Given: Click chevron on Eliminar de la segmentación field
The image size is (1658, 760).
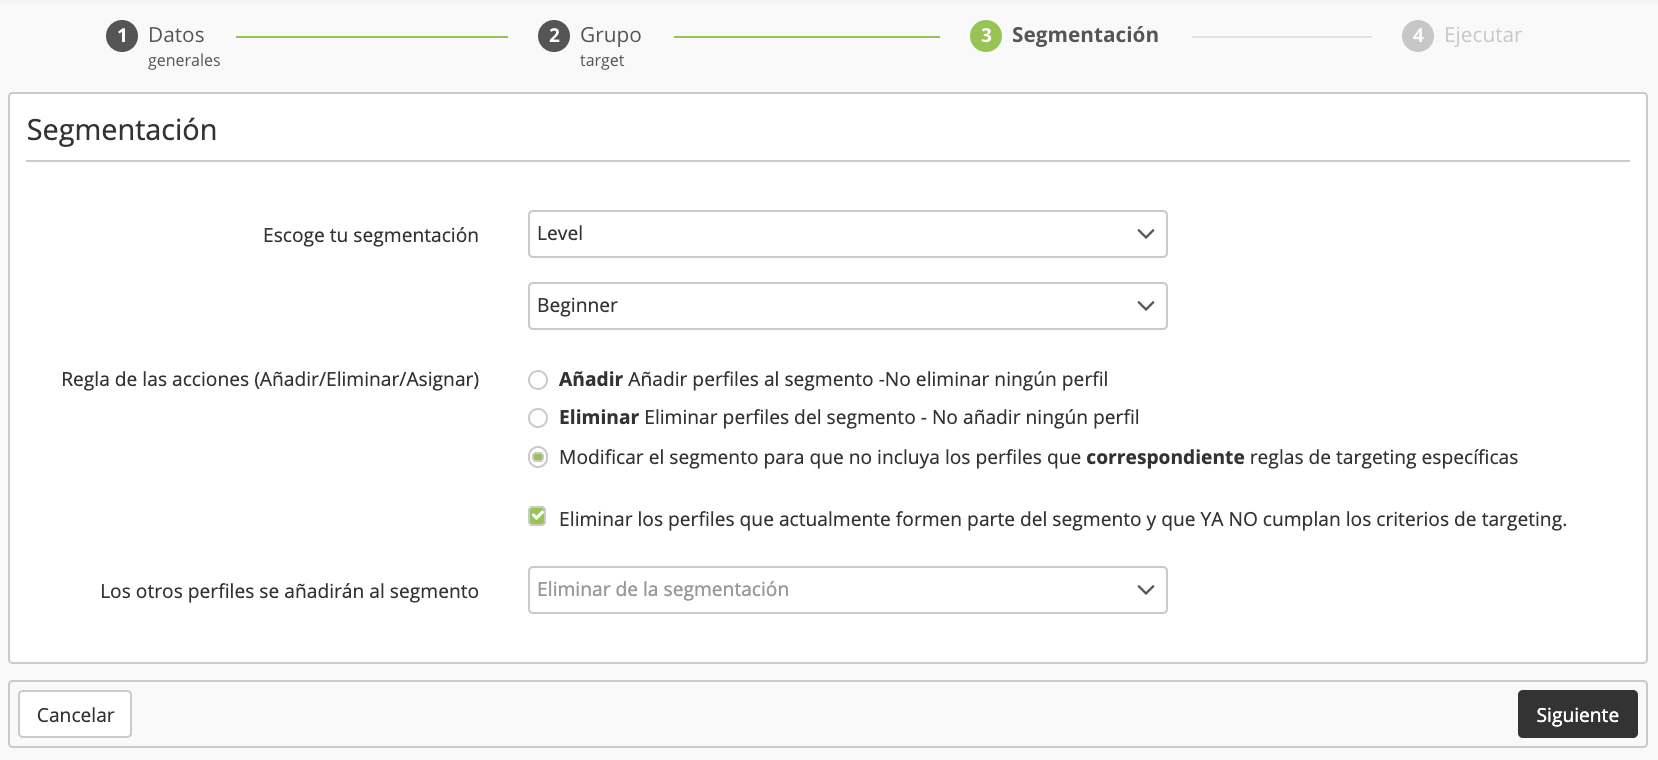Looking at the screenshot, I should tap(1145, 590).
